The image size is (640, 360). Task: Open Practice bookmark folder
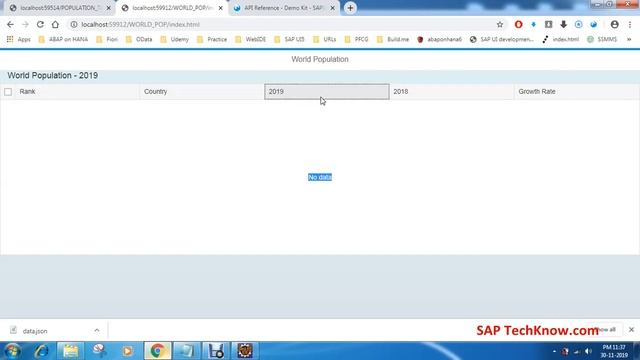pos(212,39)
